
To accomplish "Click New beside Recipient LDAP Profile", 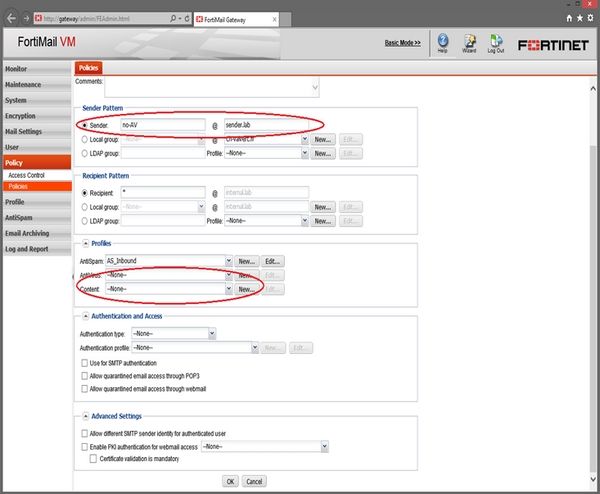I will tap(323, 221).
